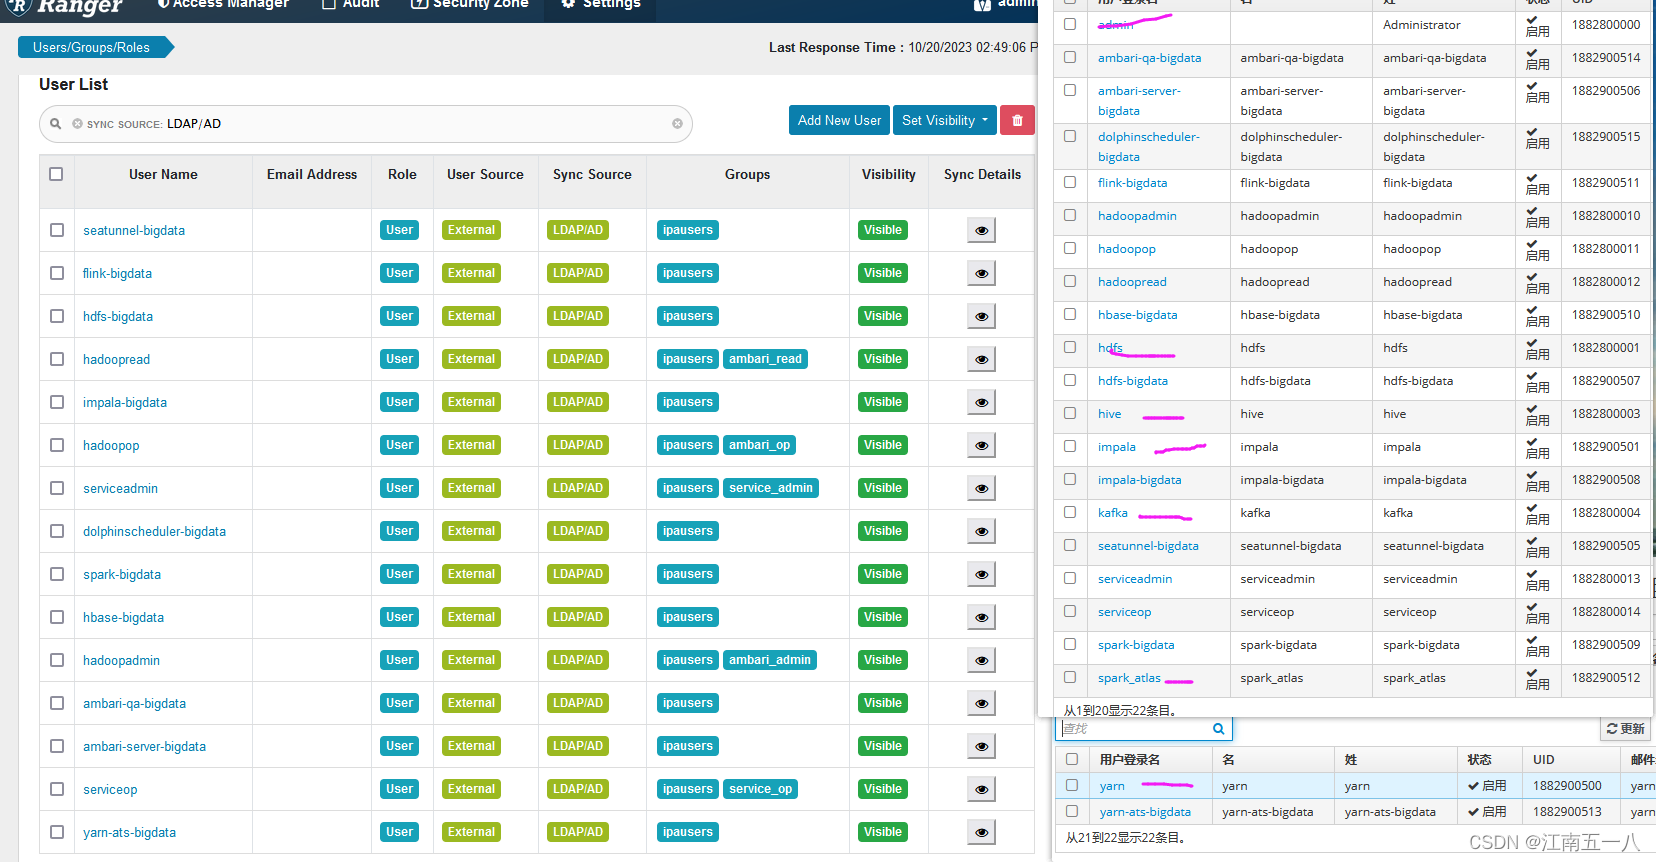Image resolution: width=1656 pixels, height=862 pixels.
Task: Check the seatunnel-bigdata row in Ranger
Action: point(57,230)
